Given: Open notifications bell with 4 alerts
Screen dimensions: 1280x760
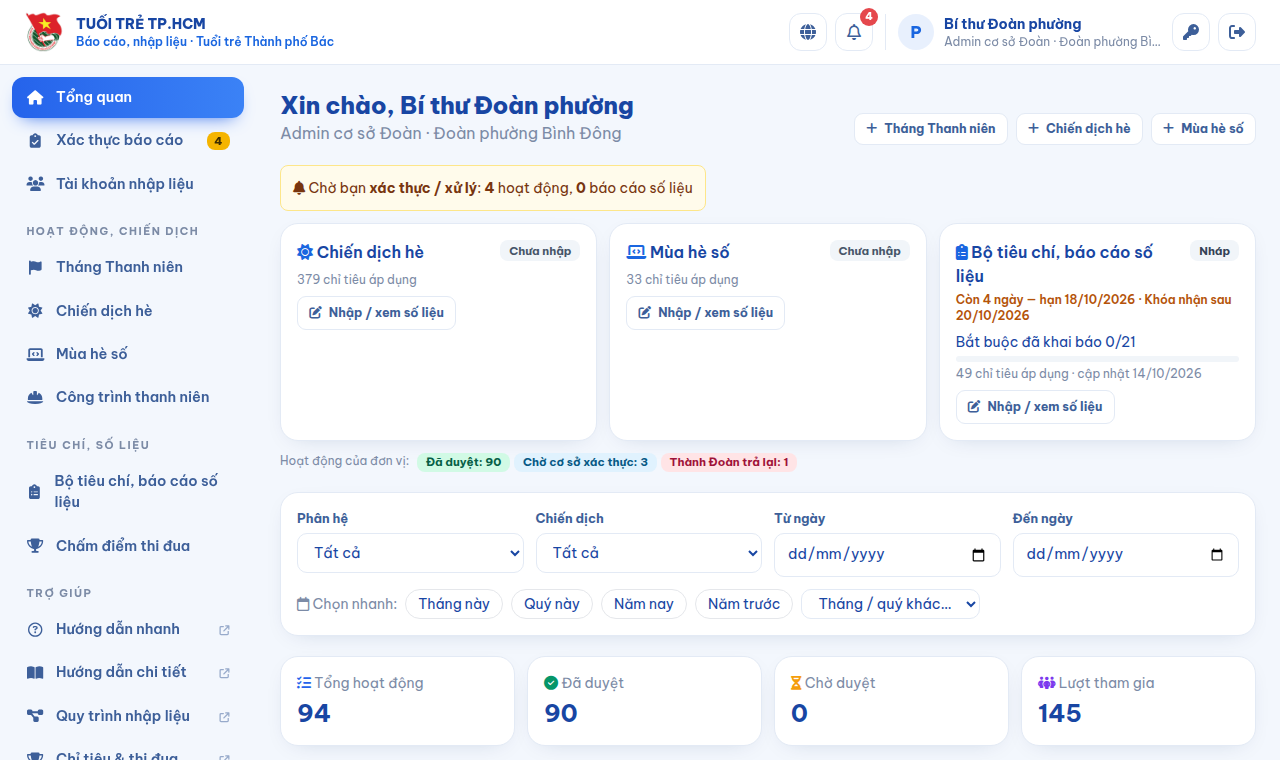Looking at the screenshot, I should pos(854,32).
